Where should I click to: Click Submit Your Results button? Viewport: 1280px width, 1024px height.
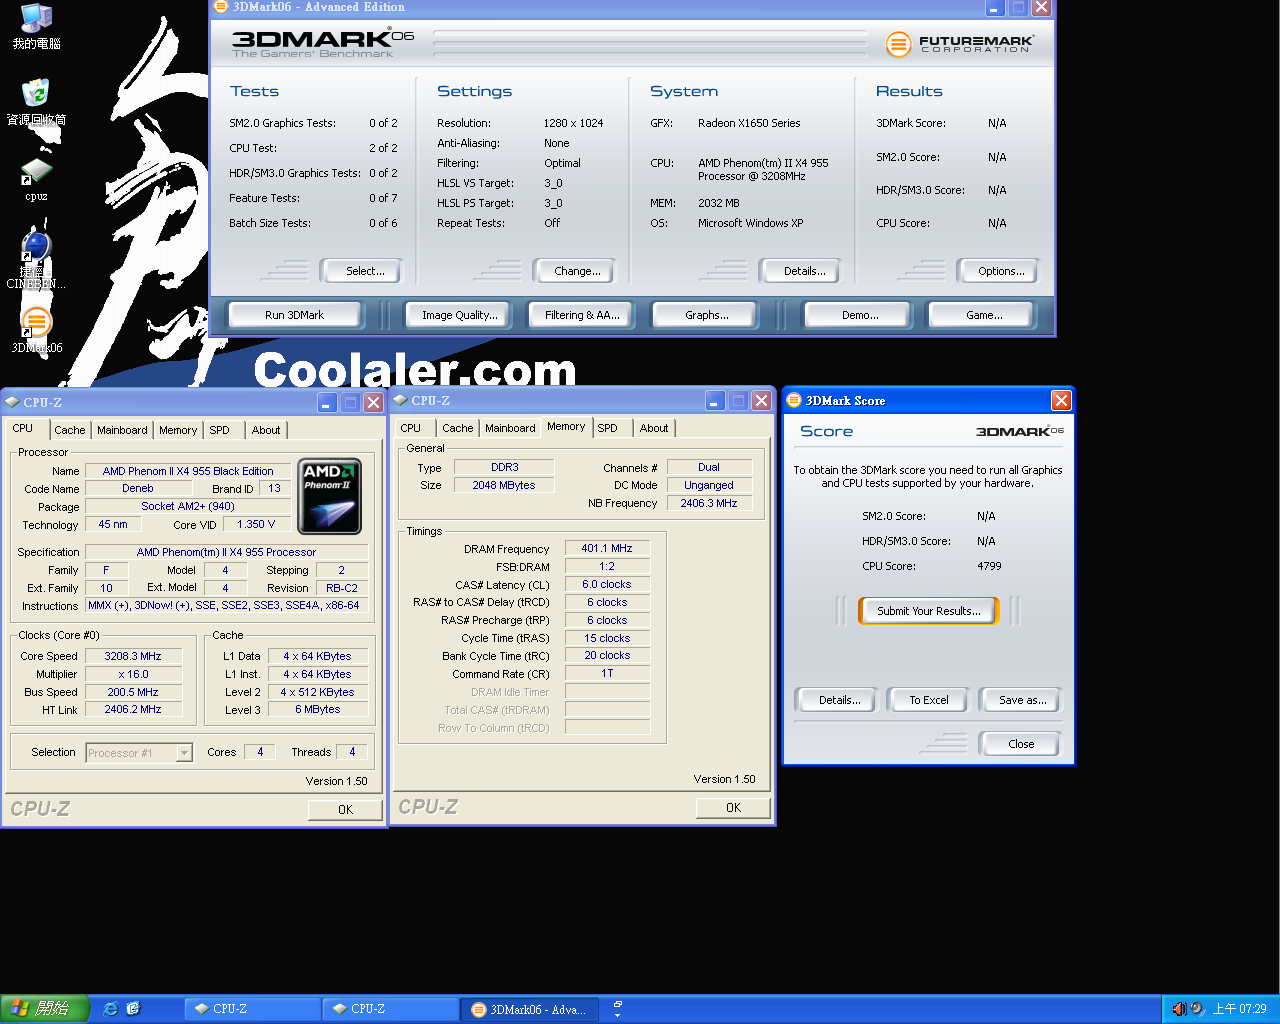[x=929, y=611]
